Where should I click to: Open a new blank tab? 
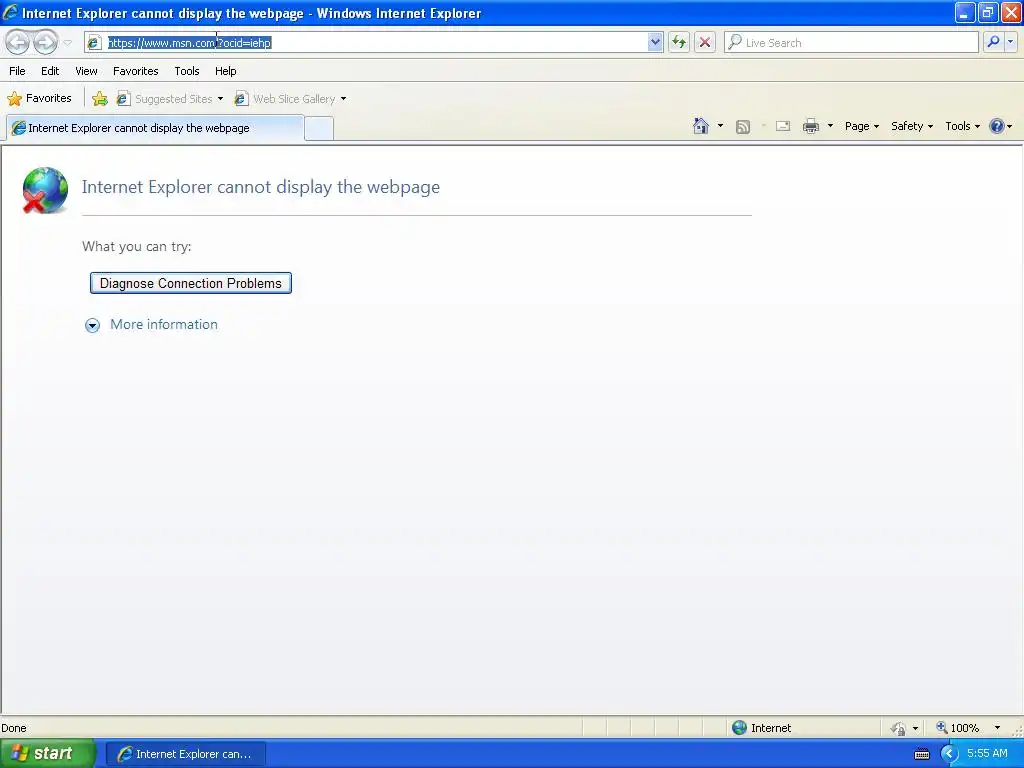tap(319, 128)
